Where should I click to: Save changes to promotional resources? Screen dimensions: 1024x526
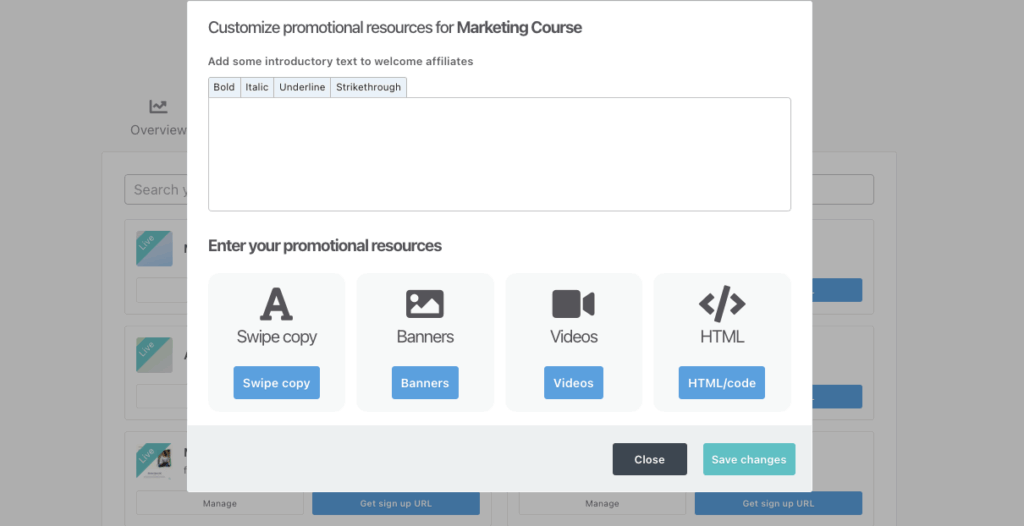(749, 460)
